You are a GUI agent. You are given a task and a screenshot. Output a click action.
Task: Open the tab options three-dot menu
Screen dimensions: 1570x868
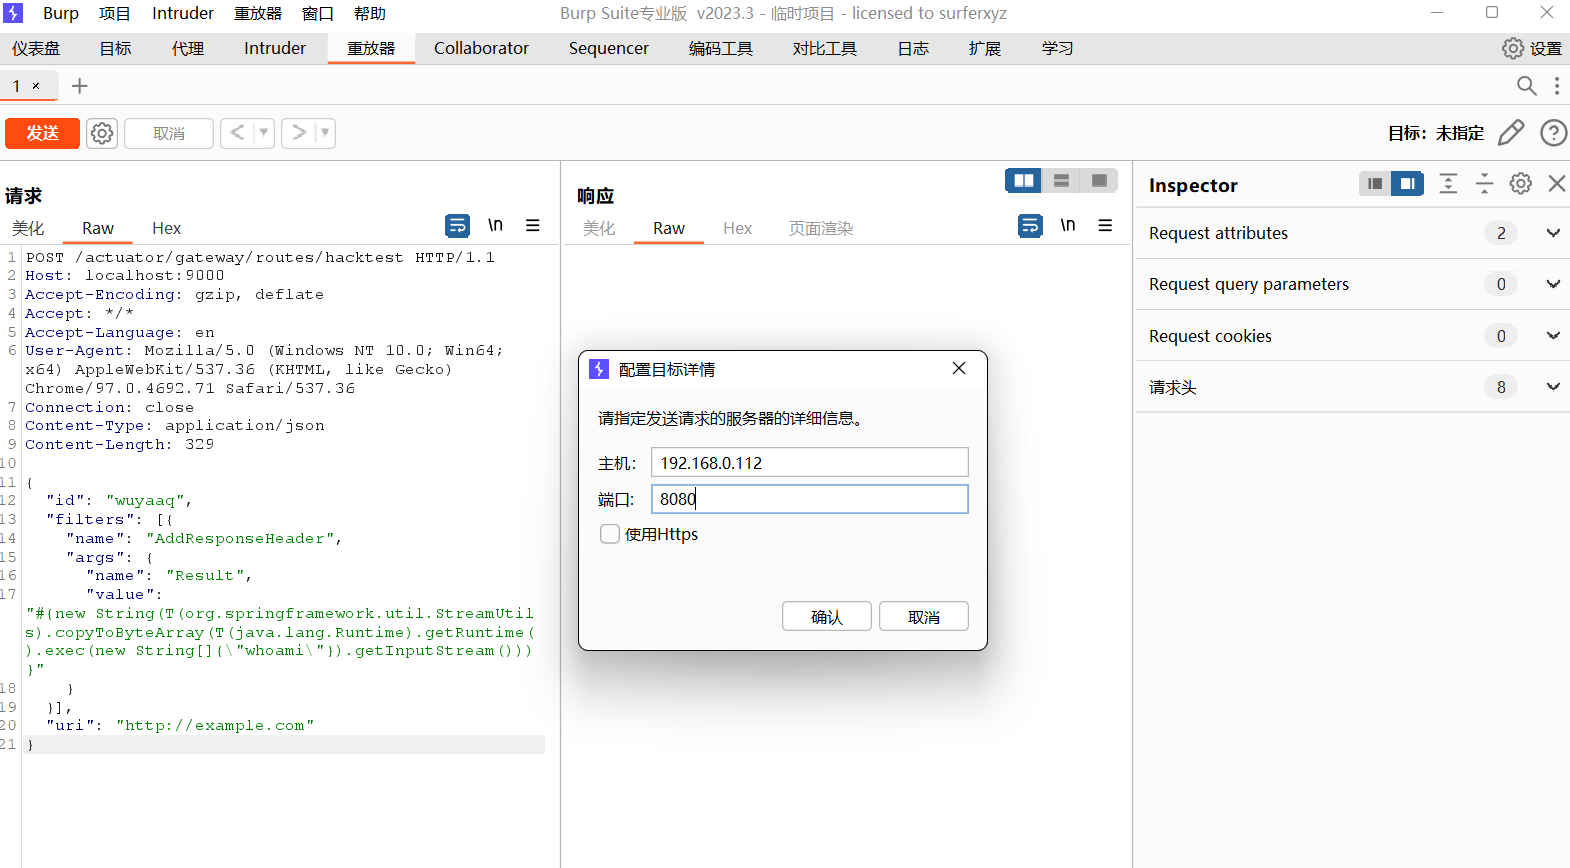1557,86
